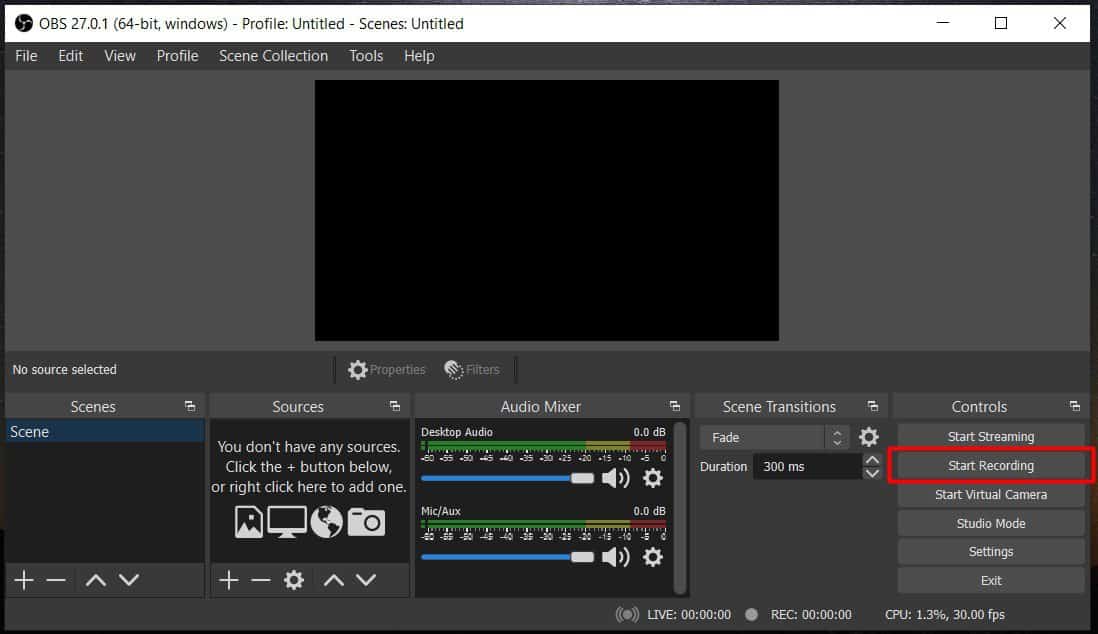Viewport: 1098px width, 634px height.
Task: Adjust the Mic/Aux volume slider
Action: pos(508,558)
